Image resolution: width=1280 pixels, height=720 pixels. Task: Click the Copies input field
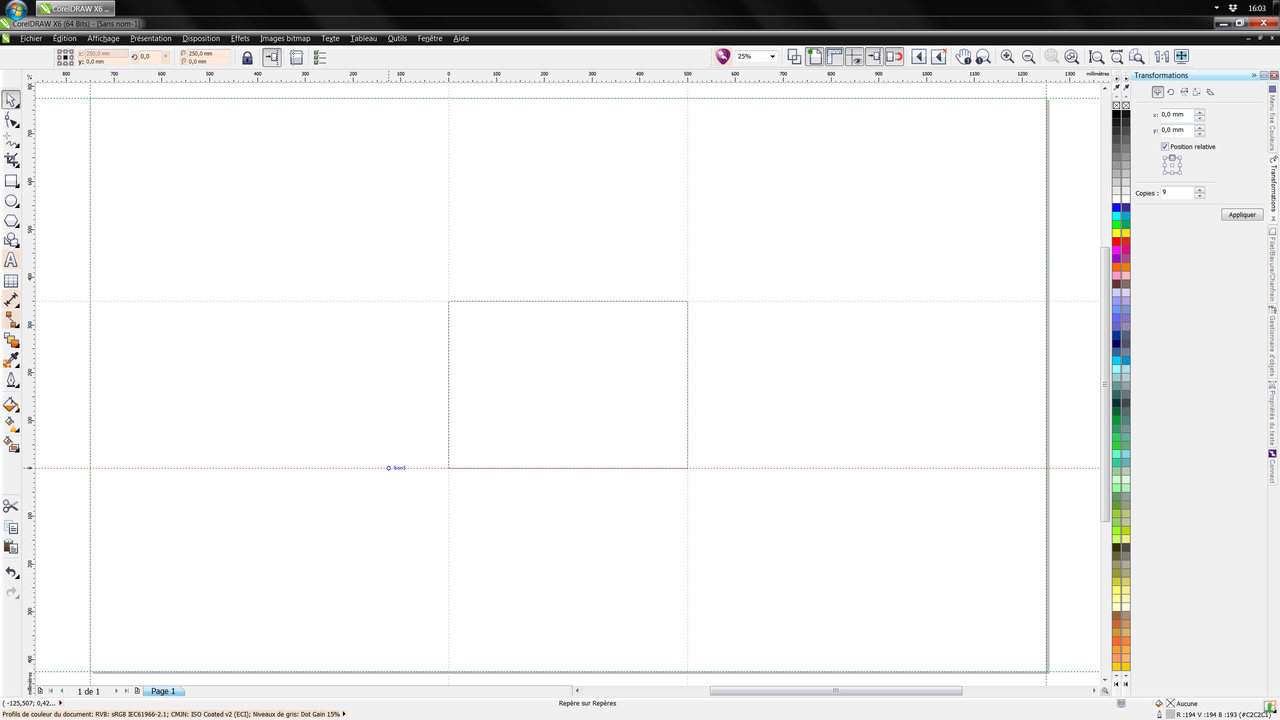pos(1176,192)
